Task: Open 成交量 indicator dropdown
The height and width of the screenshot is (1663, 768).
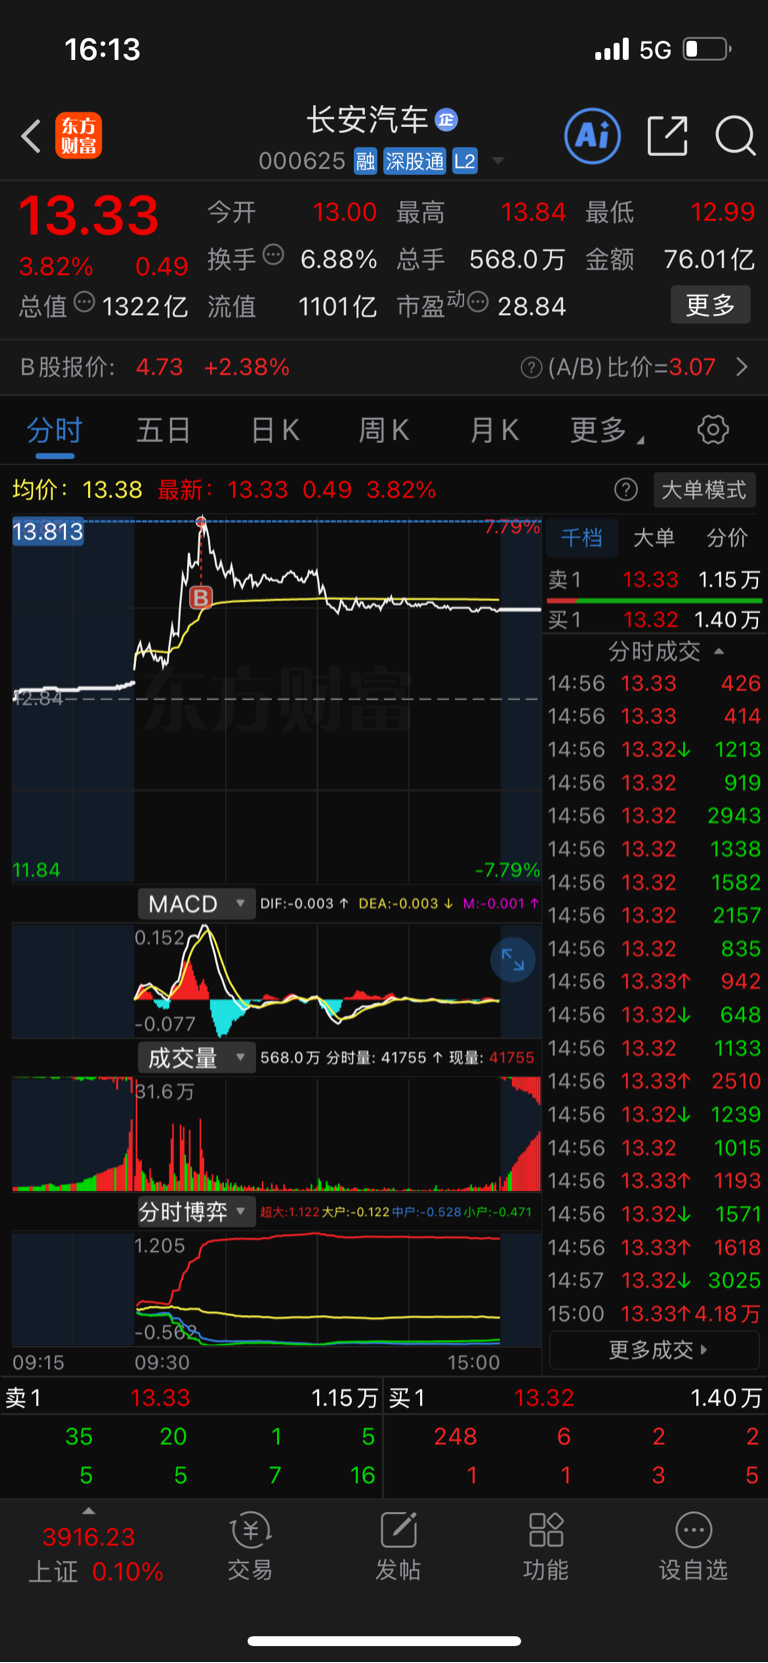Action: tap(196, 1058)
